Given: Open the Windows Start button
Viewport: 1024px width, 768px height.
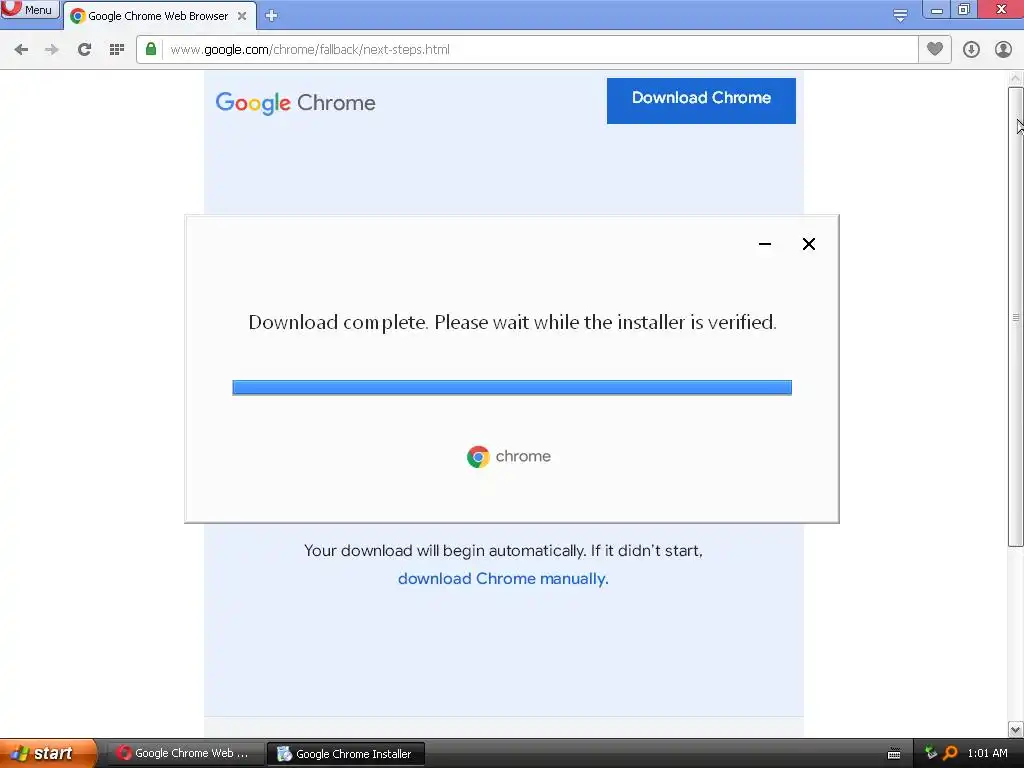Looking at the screenshot, I should (x=48, y=754).
